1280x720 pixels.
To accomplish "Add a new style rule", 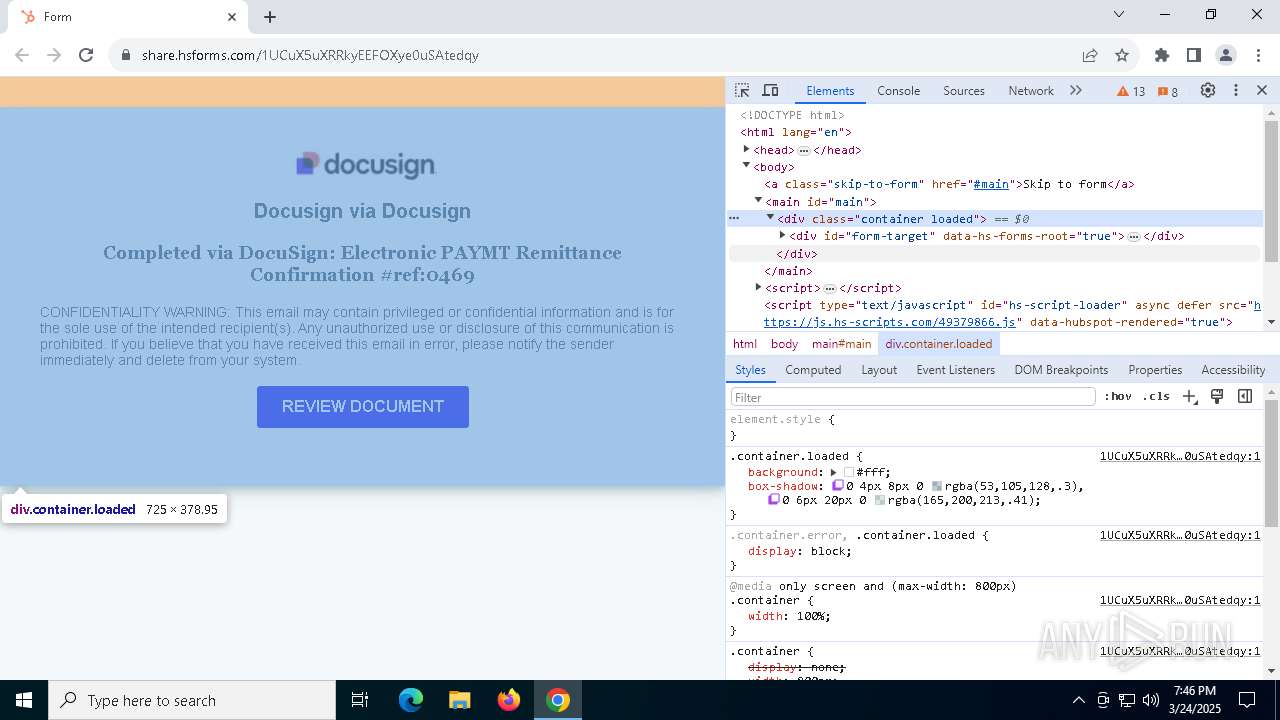I will [1189, 397].
